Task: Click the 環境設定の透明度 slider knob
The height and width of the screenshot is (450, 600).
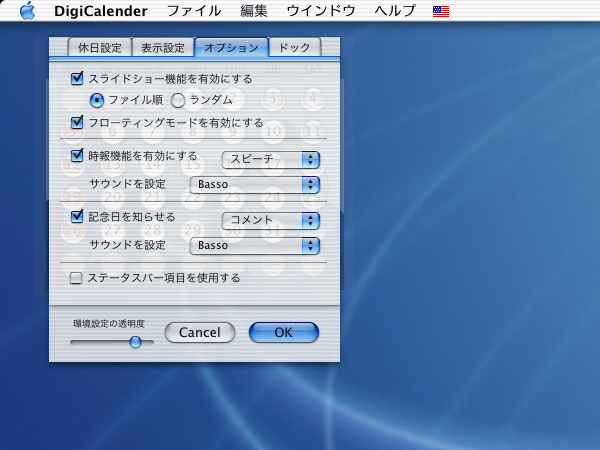Action: [135, 342]
